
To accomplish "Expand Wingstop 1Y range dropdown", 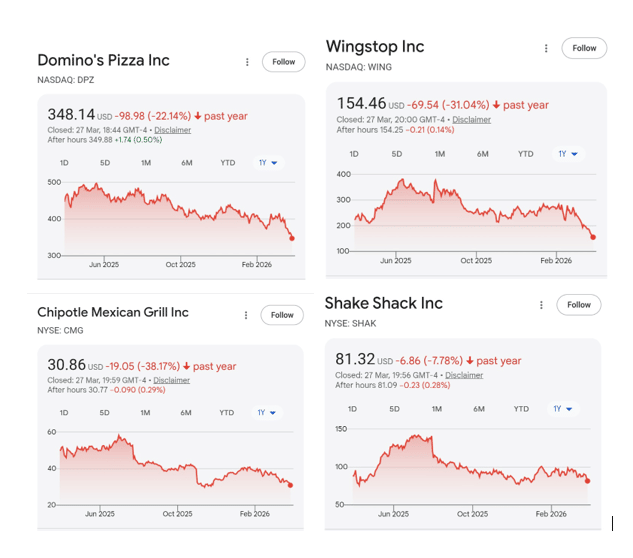I will (567, 154).
